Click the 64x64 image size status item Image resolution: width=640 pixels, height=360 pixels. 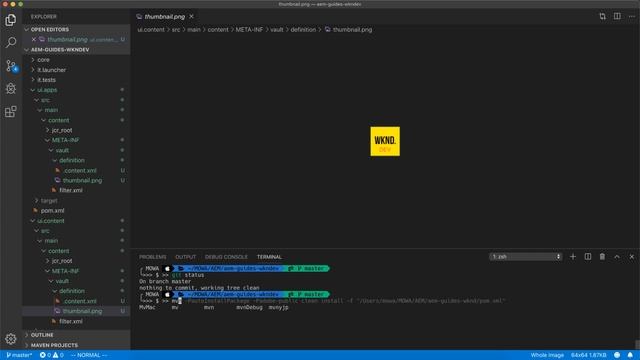click(589, 355)
